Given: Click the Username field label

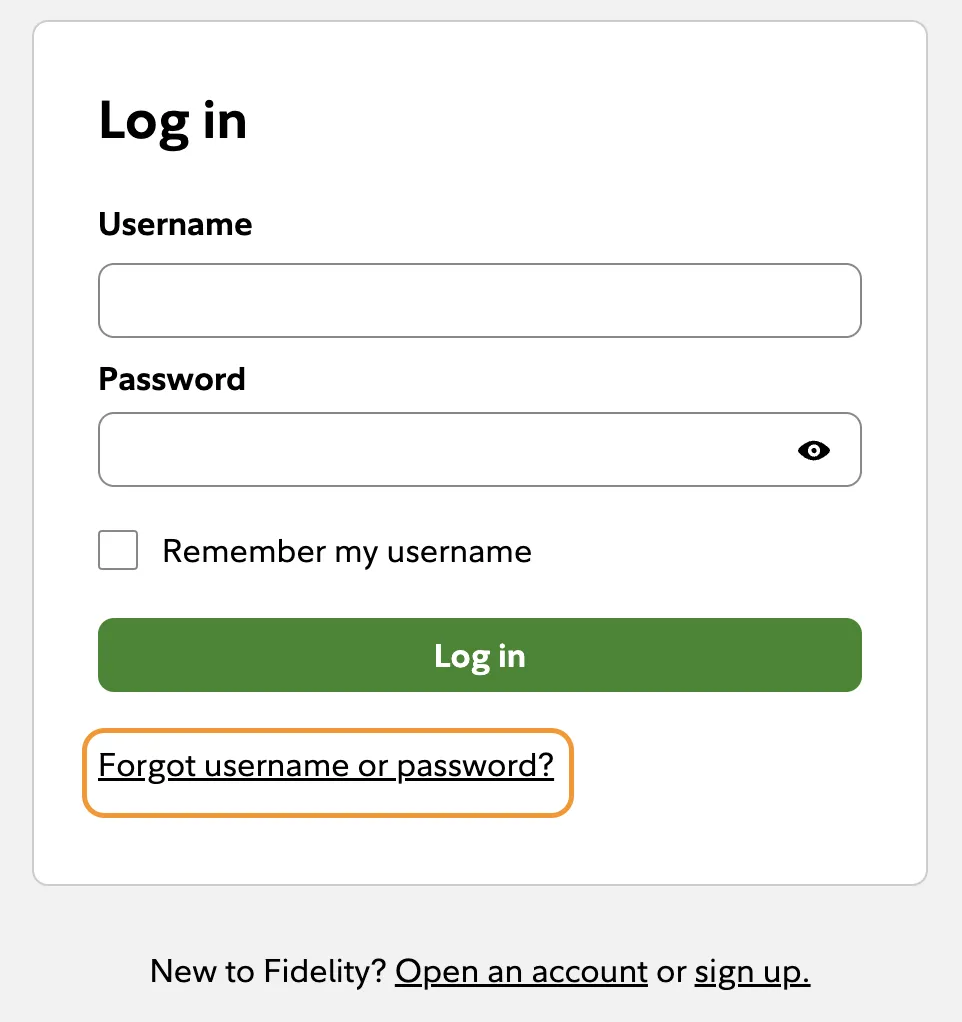Looking at the screenshot, I should pyautogui.click(x=174, y=224).
